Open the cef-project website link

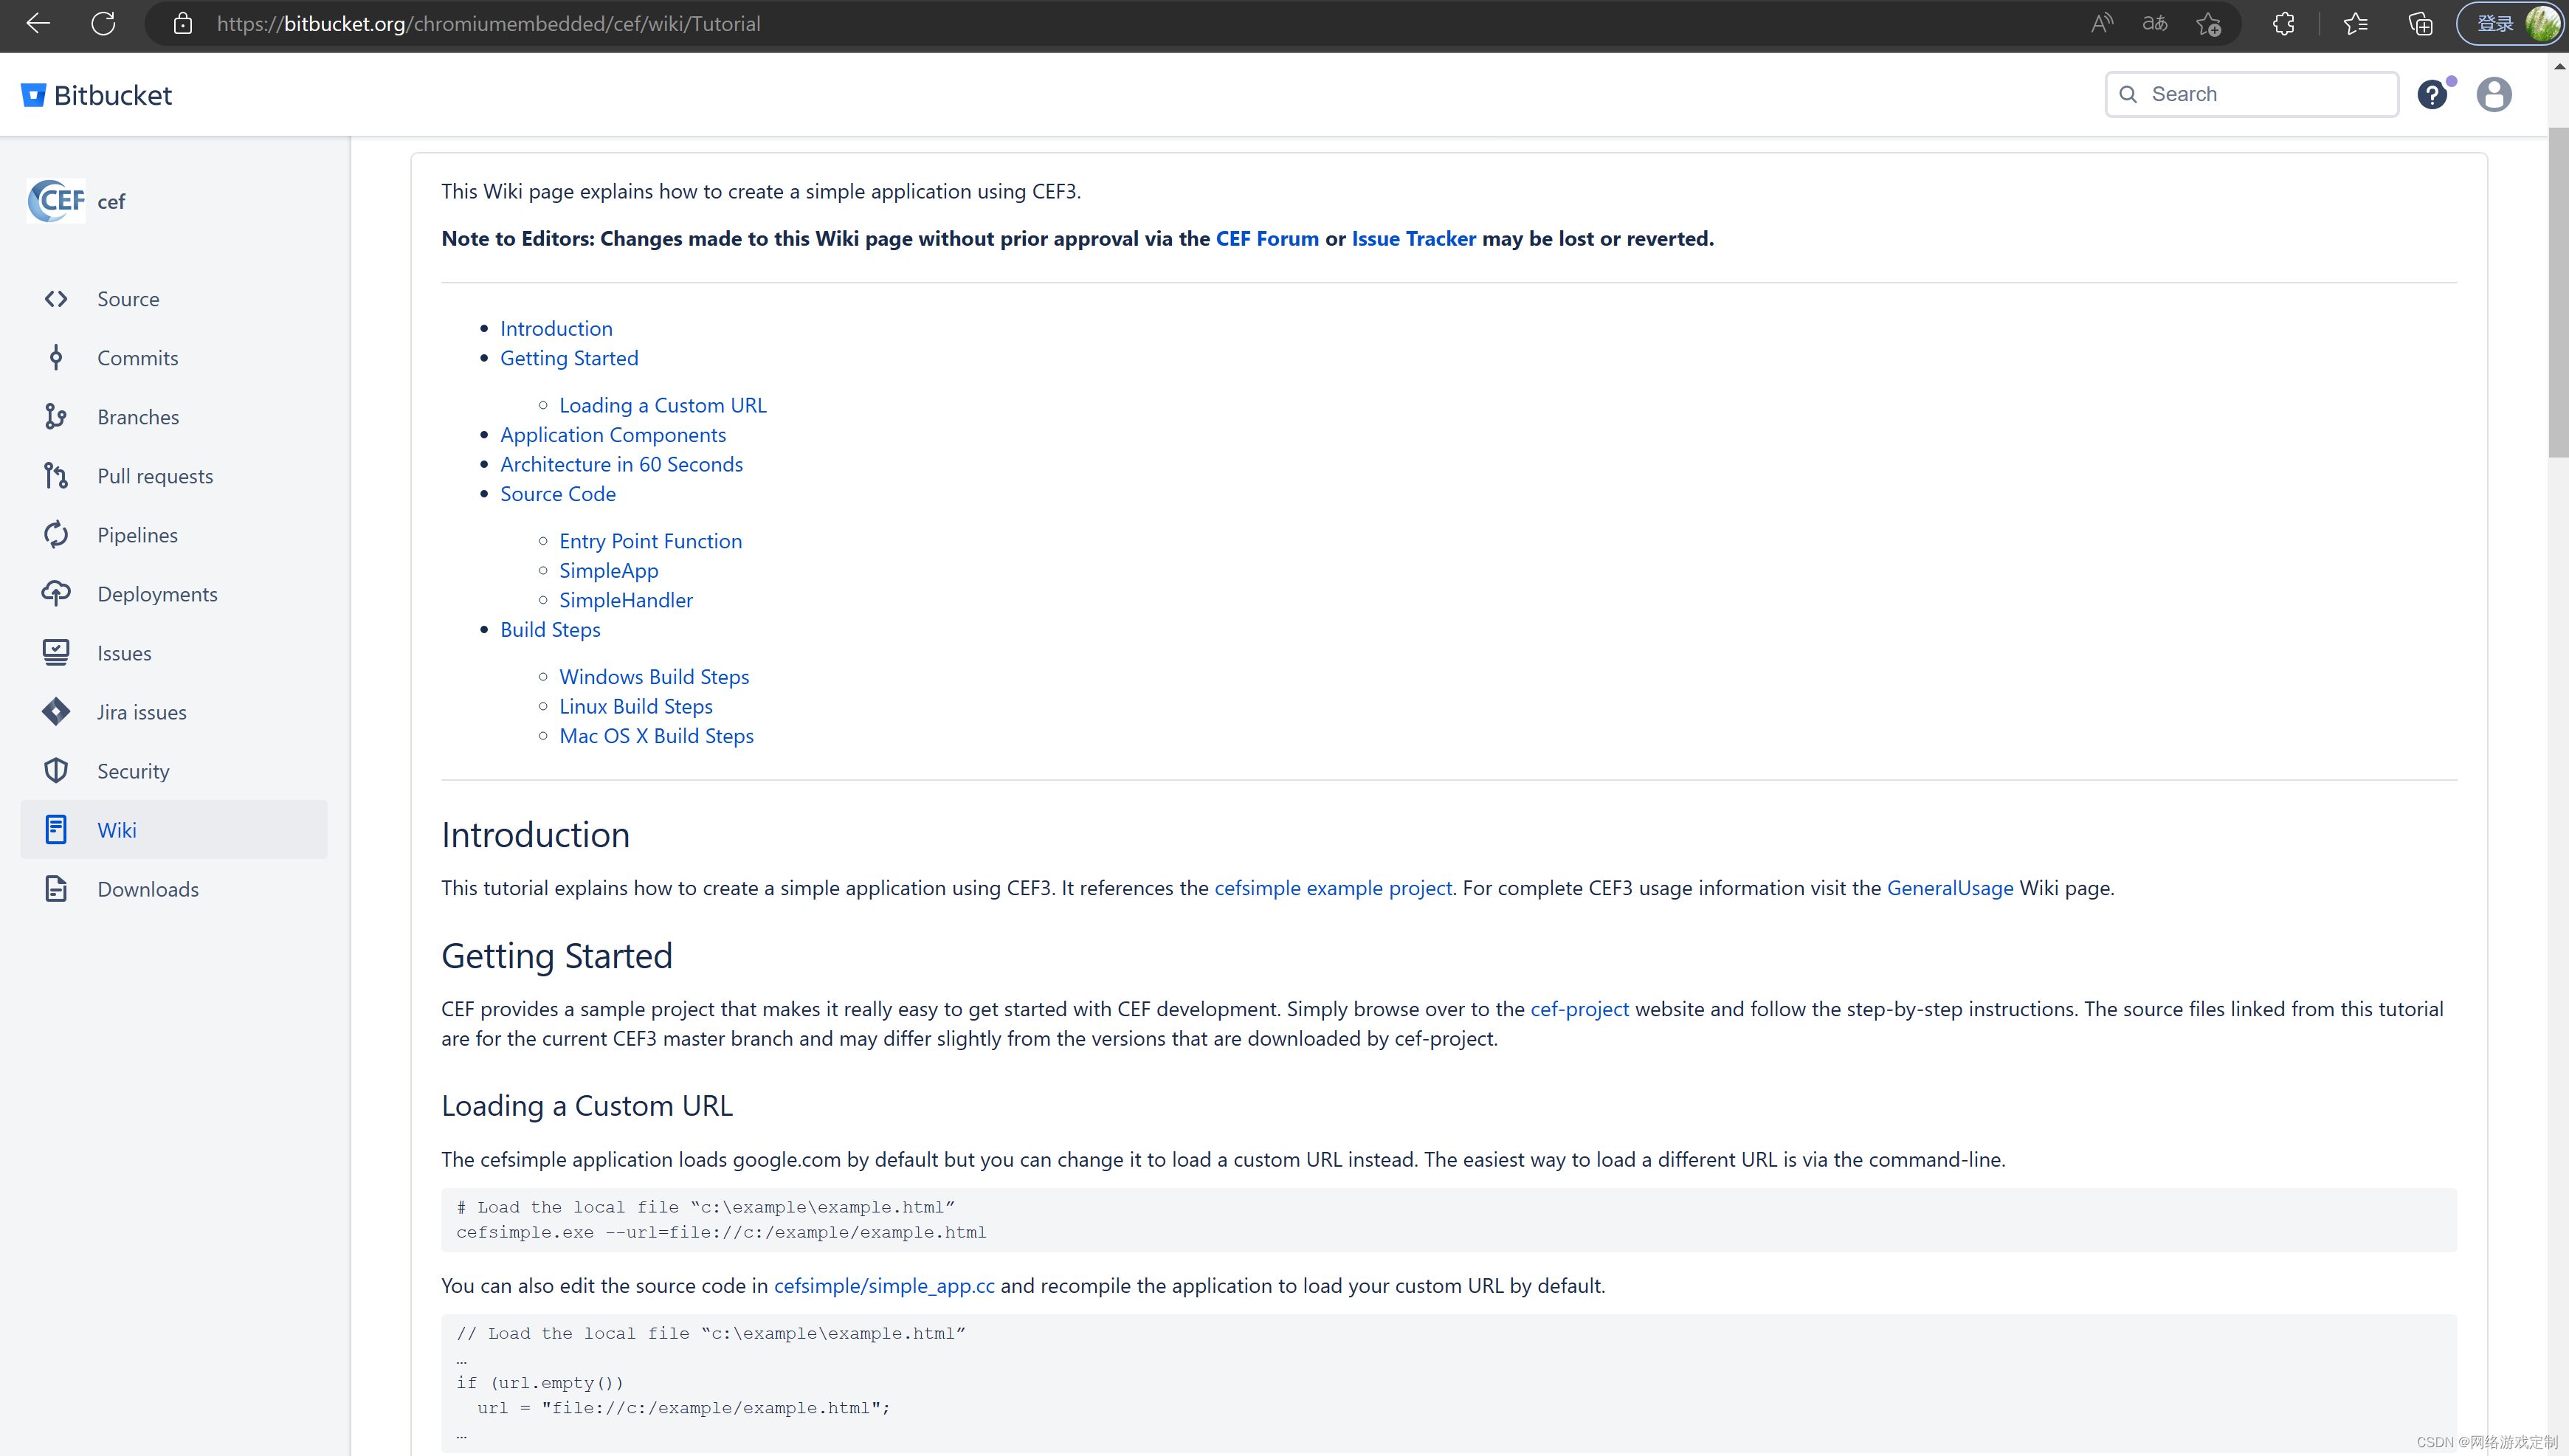click(1579, 1009)
